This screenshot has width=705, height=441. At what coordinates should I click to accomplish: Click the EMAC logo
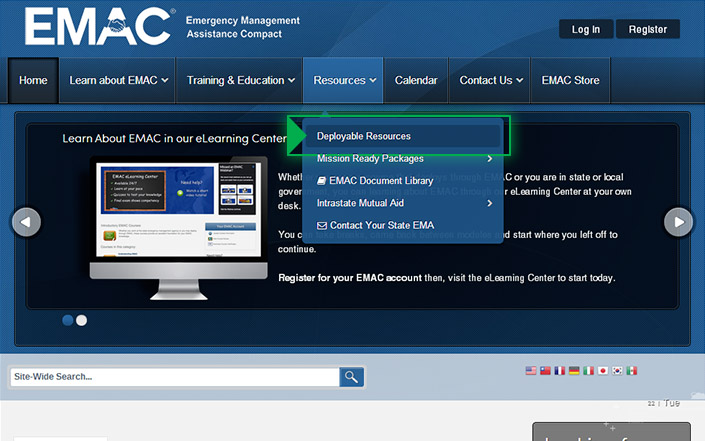(x=99, y=26)
